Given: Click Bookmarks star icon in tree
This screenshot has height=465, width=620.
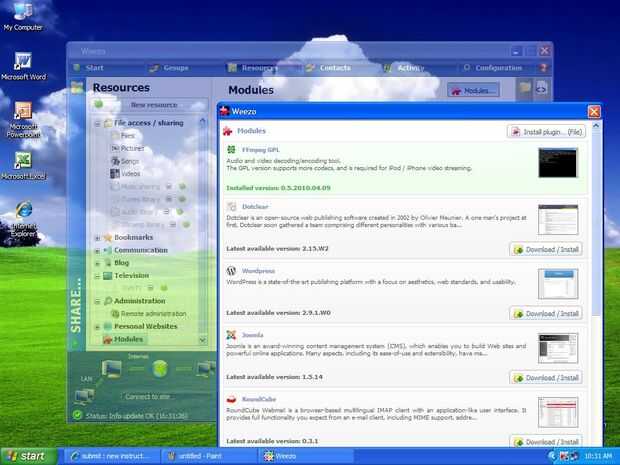Looking at the screenshot, I should [108, 238].
